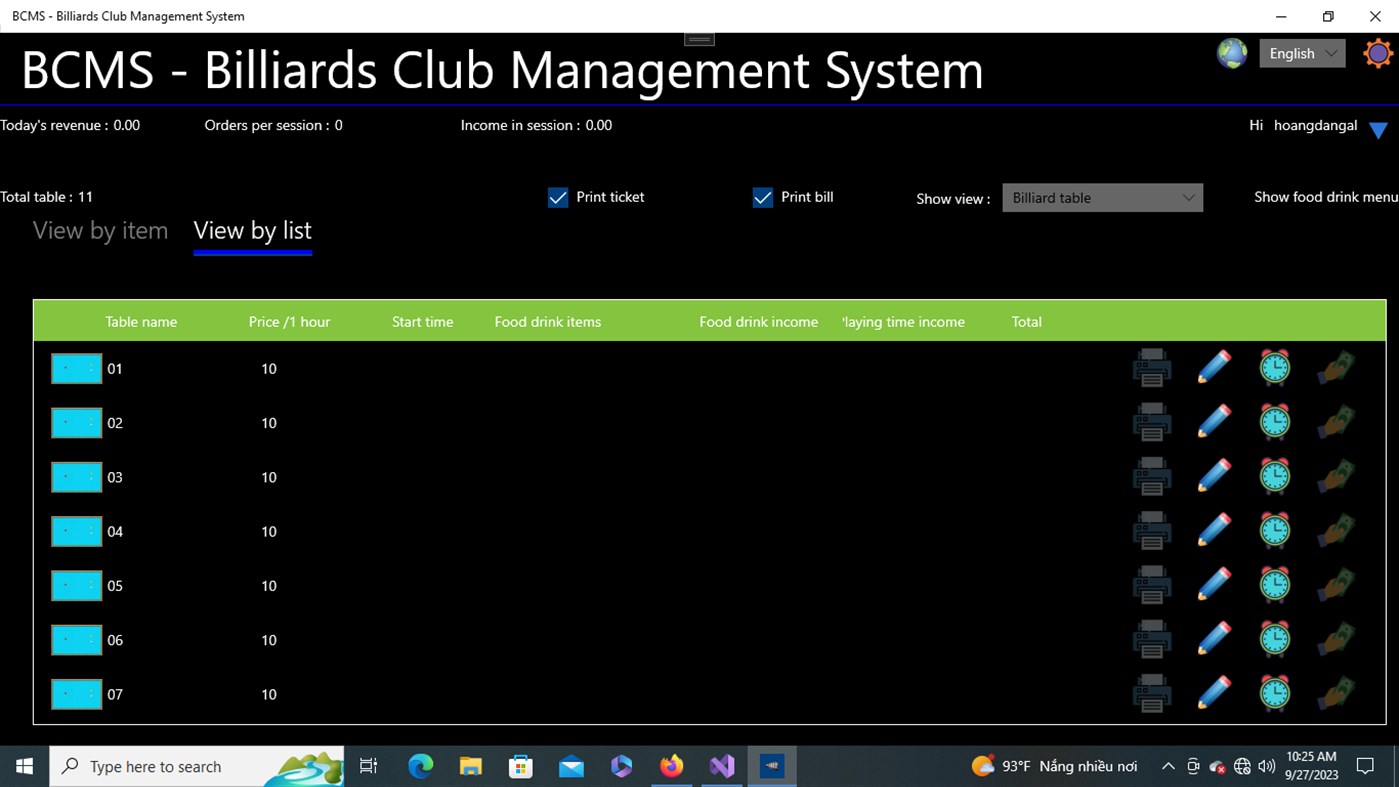Switch to the View by item tab
Image resolution: width=1399 pixels, height=787 pixels.
(x=100, y=230)
